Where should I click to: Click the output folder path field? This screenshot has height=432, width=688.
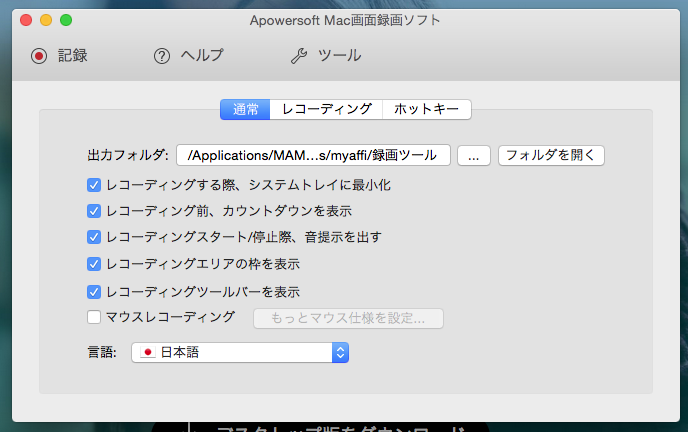pos(313,155)
